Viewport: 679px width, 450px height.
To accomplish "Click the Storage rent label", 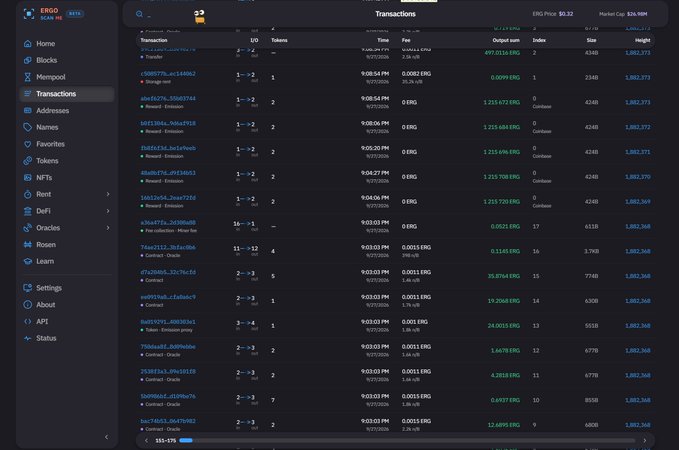I will pyautogui.click(x=158, y=82).
